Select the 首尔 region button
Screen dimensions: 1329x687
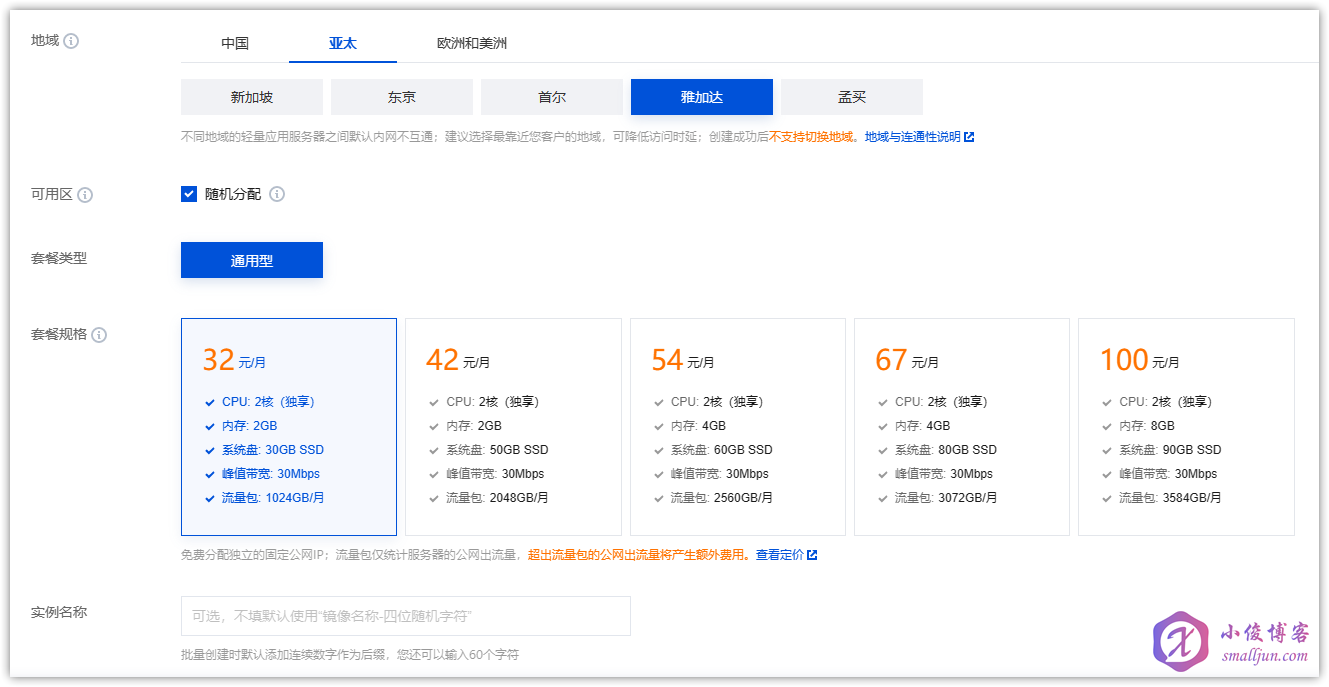(x=552, y=97)
